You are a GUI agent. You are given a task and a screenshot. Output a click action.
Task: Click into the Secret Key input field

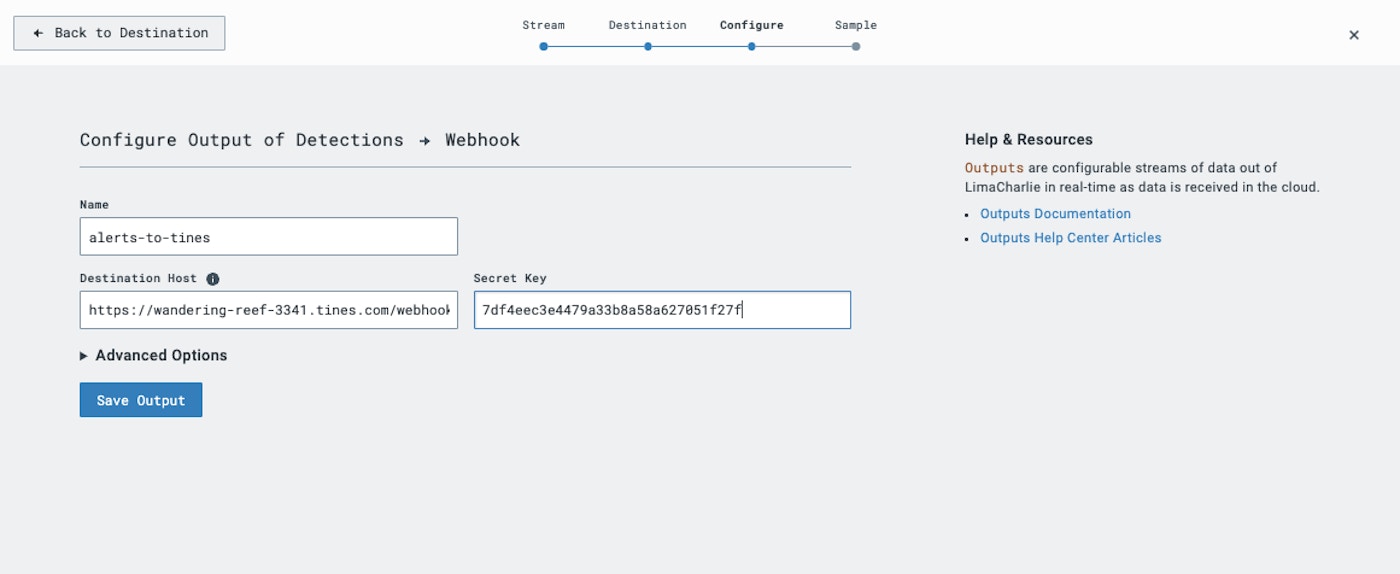[x=662, y=310]
